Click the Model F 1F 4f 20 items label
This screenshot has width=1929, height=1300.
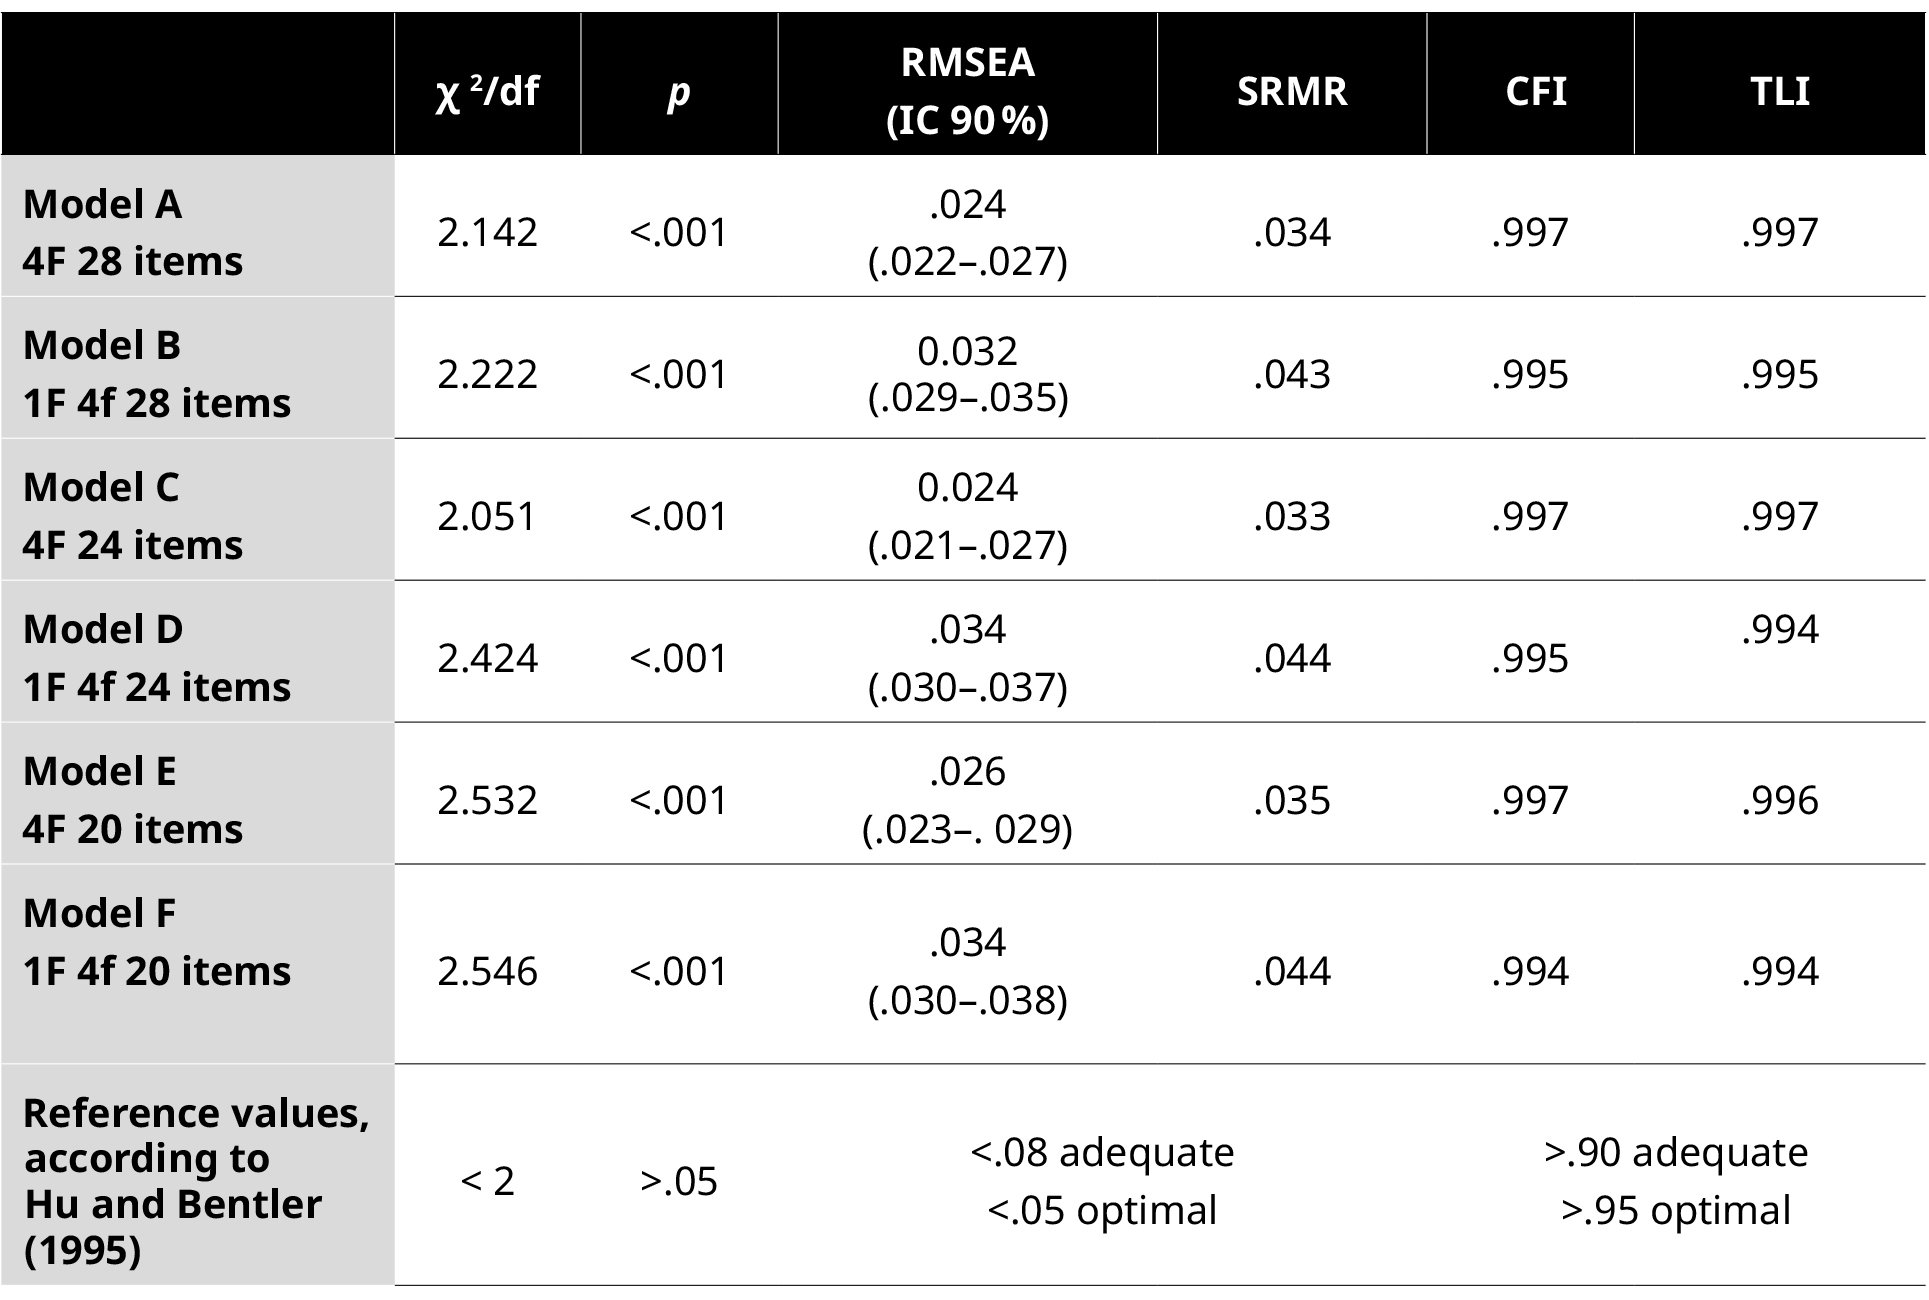(x=157, y=942)
